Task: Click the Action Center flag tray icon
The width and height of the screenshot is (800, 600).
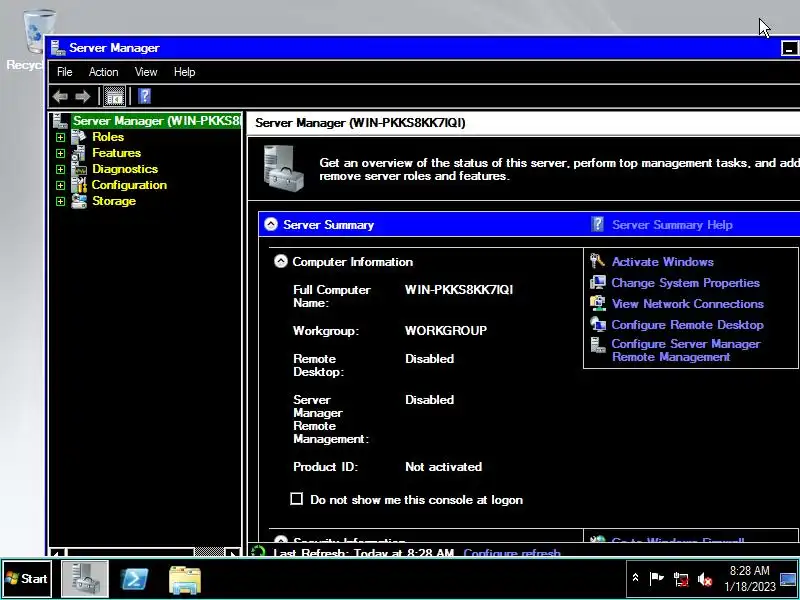Action: tap(656, 579)
